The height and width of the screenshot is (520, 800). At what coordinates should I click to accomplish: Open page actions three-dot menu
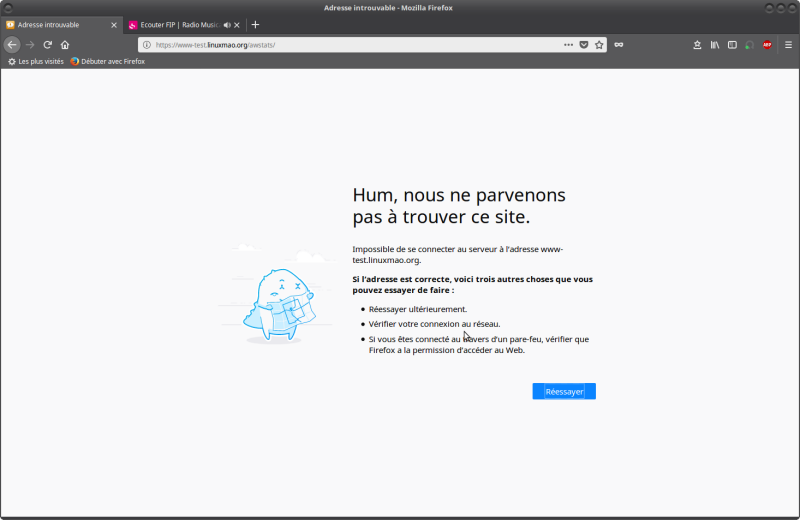[568, 45]
